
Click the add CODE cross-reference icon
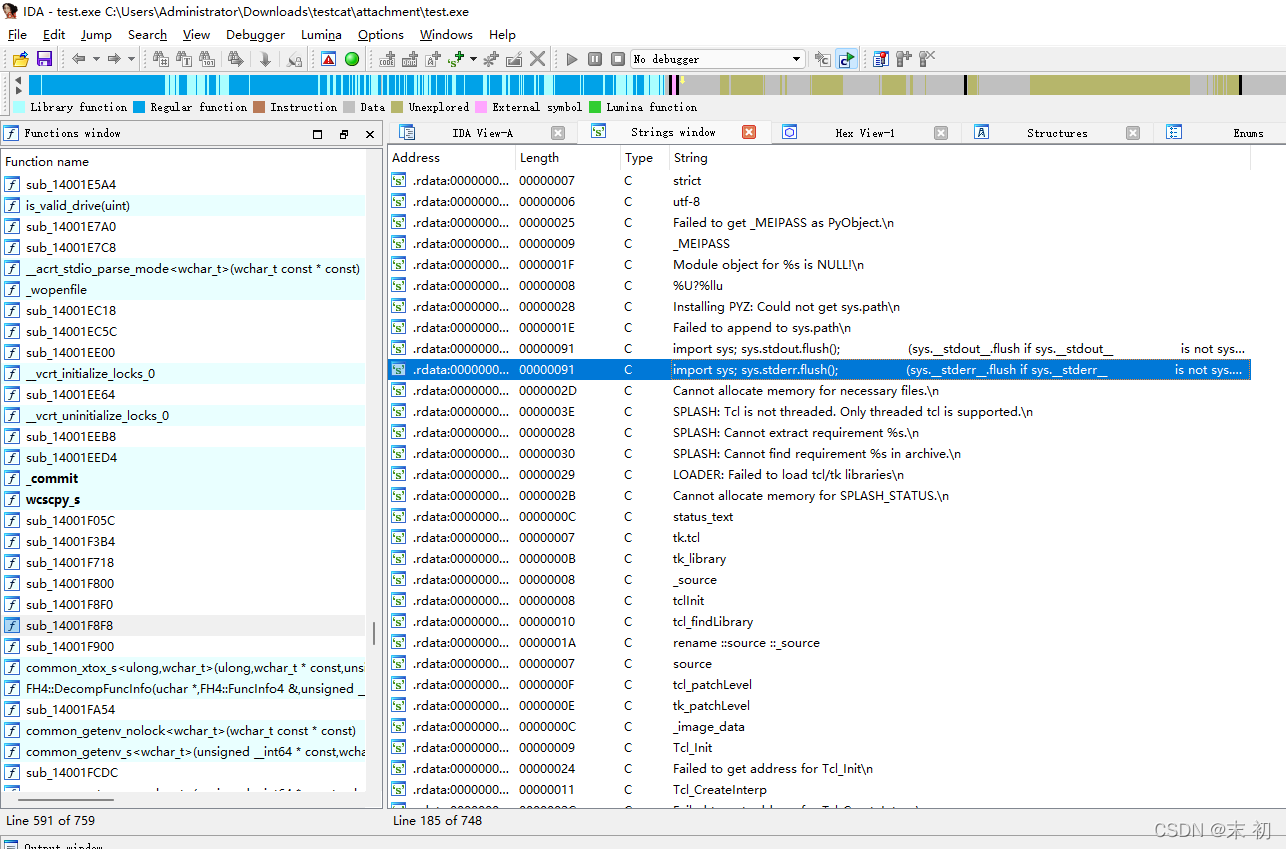(388, 59)
